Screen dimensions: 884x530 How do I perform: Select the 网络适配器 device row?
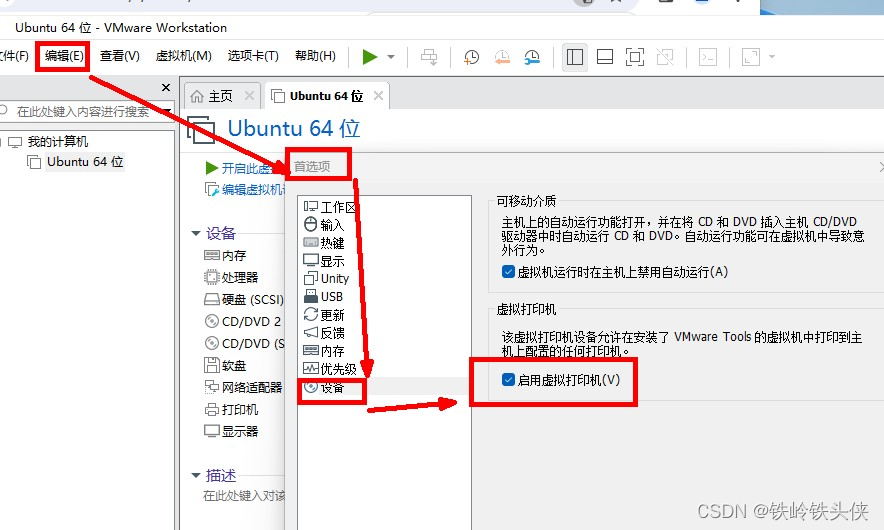tap(243, 387)
